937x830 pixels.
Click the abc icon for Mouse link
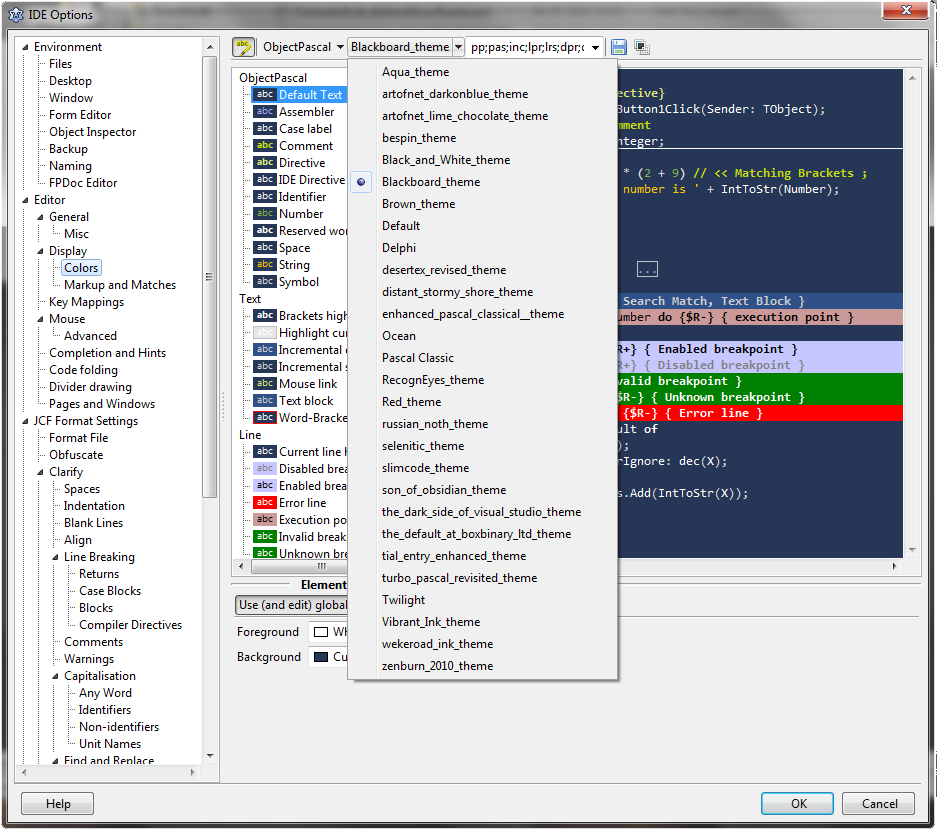click(265, 384)
